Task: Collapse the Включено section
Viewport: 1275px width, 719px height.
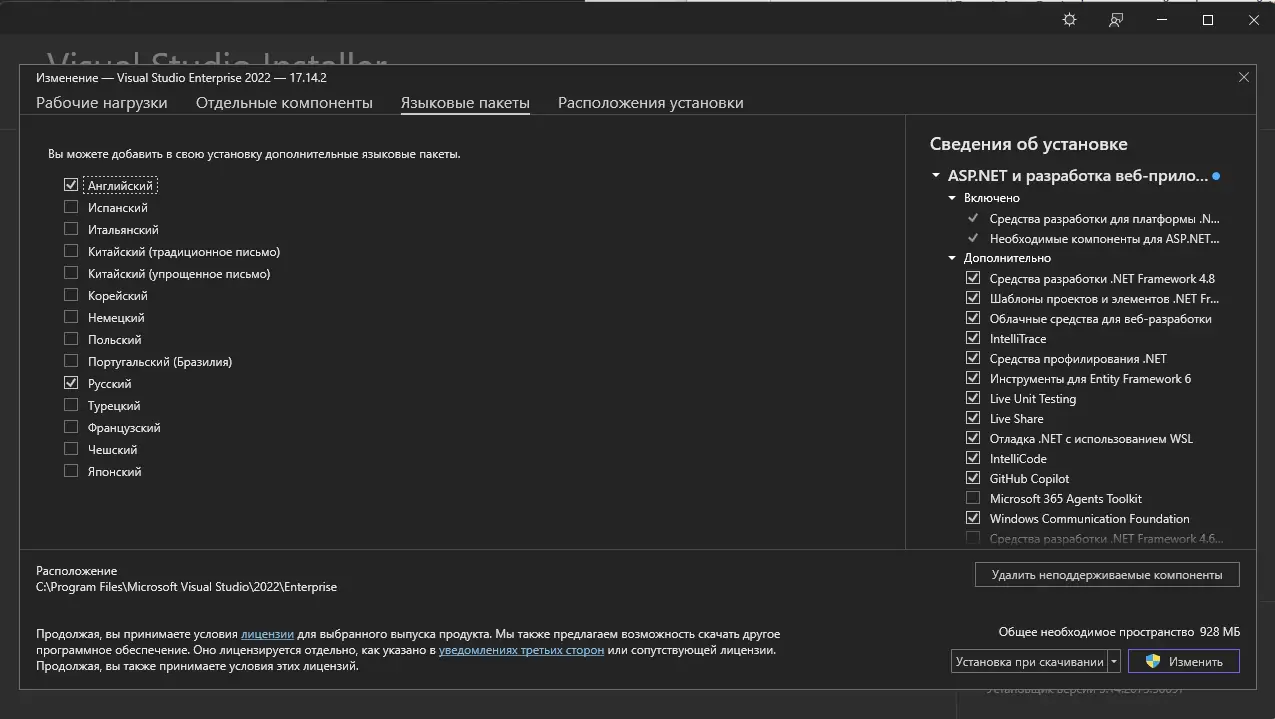Action: tap(952, 198)
